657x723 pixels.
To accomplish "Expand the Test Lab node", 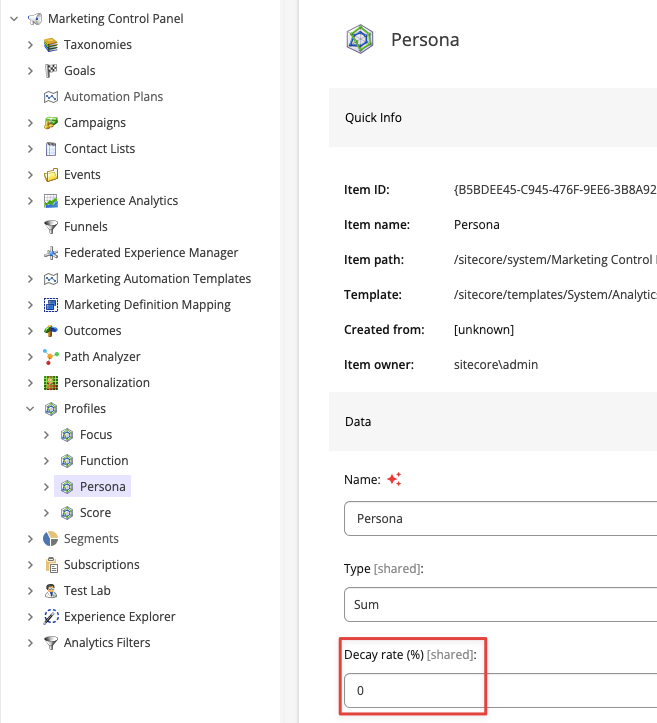I will [x=30, y=591].
